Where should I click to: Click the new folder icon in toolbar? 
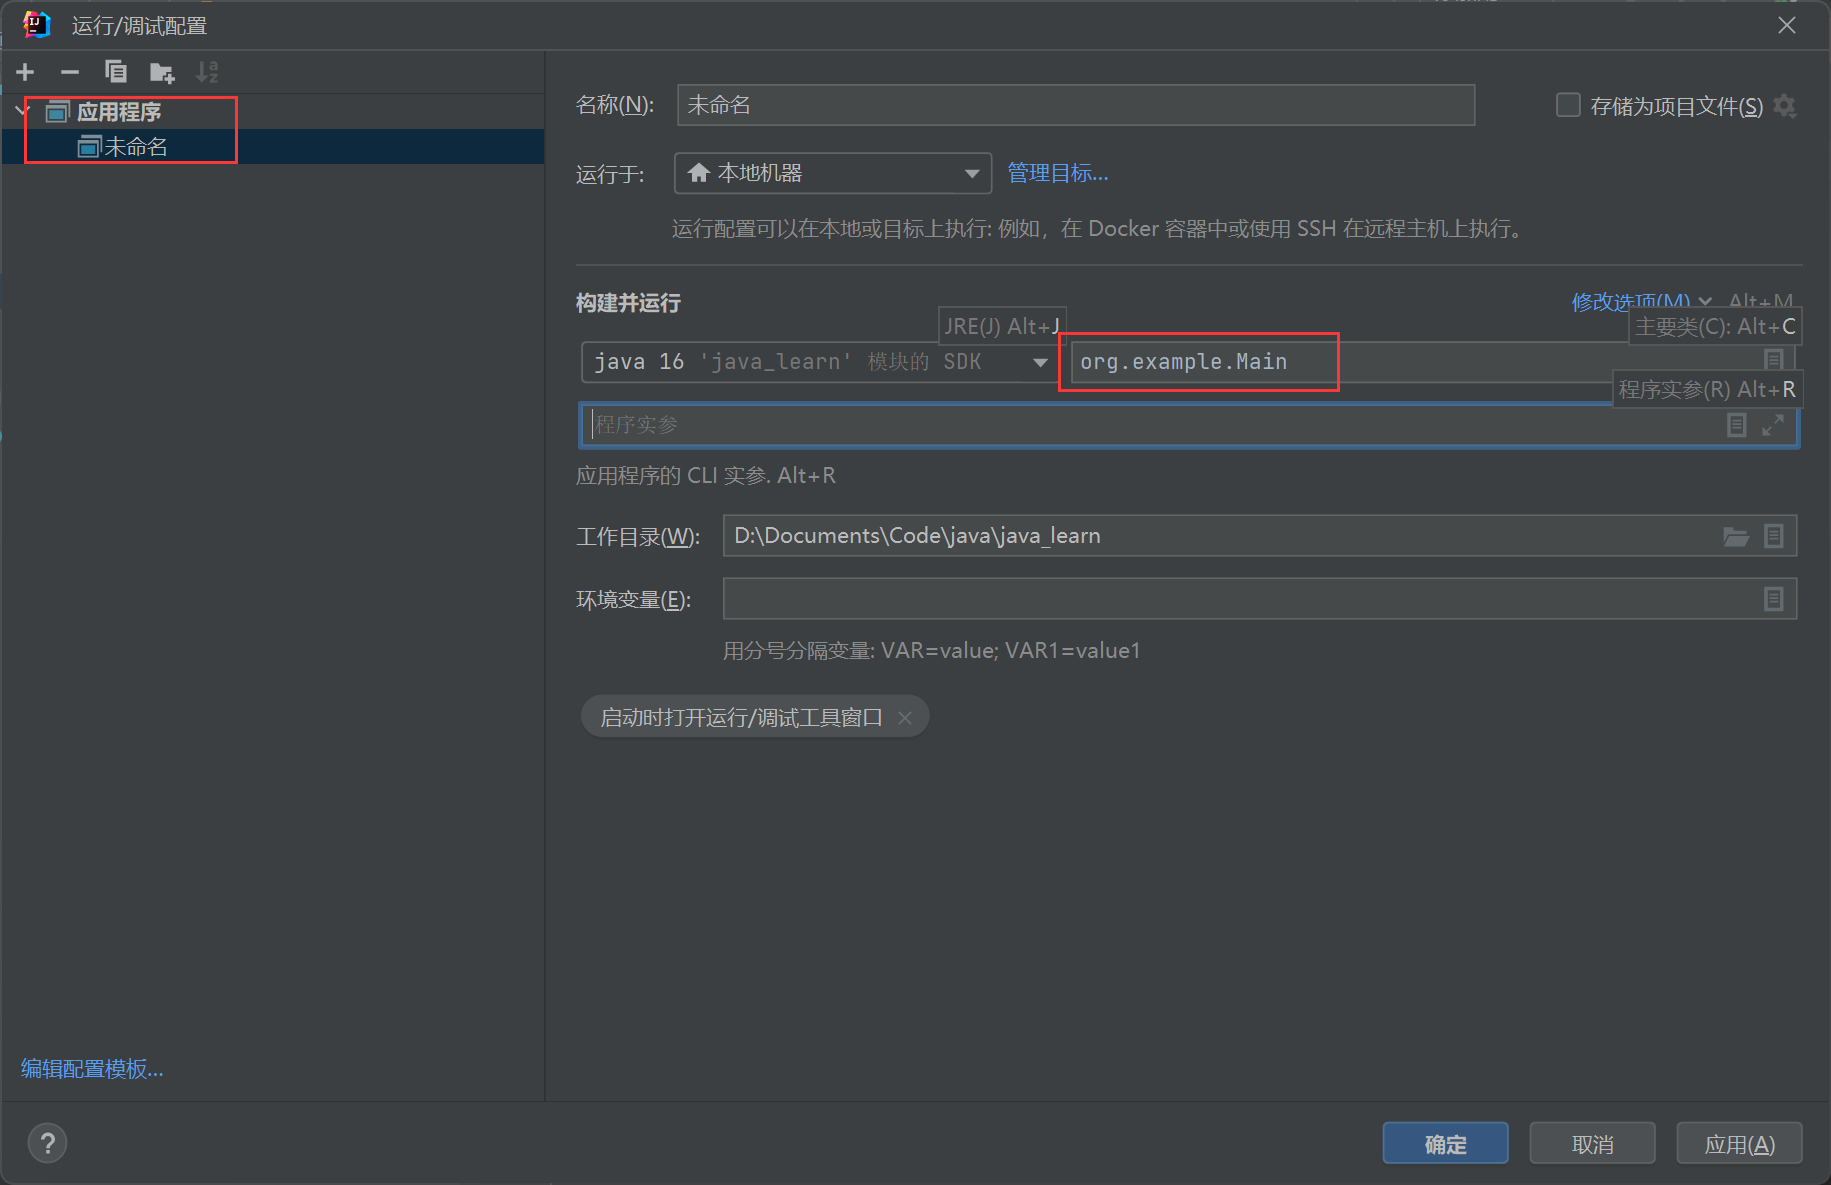pos(161,72)
